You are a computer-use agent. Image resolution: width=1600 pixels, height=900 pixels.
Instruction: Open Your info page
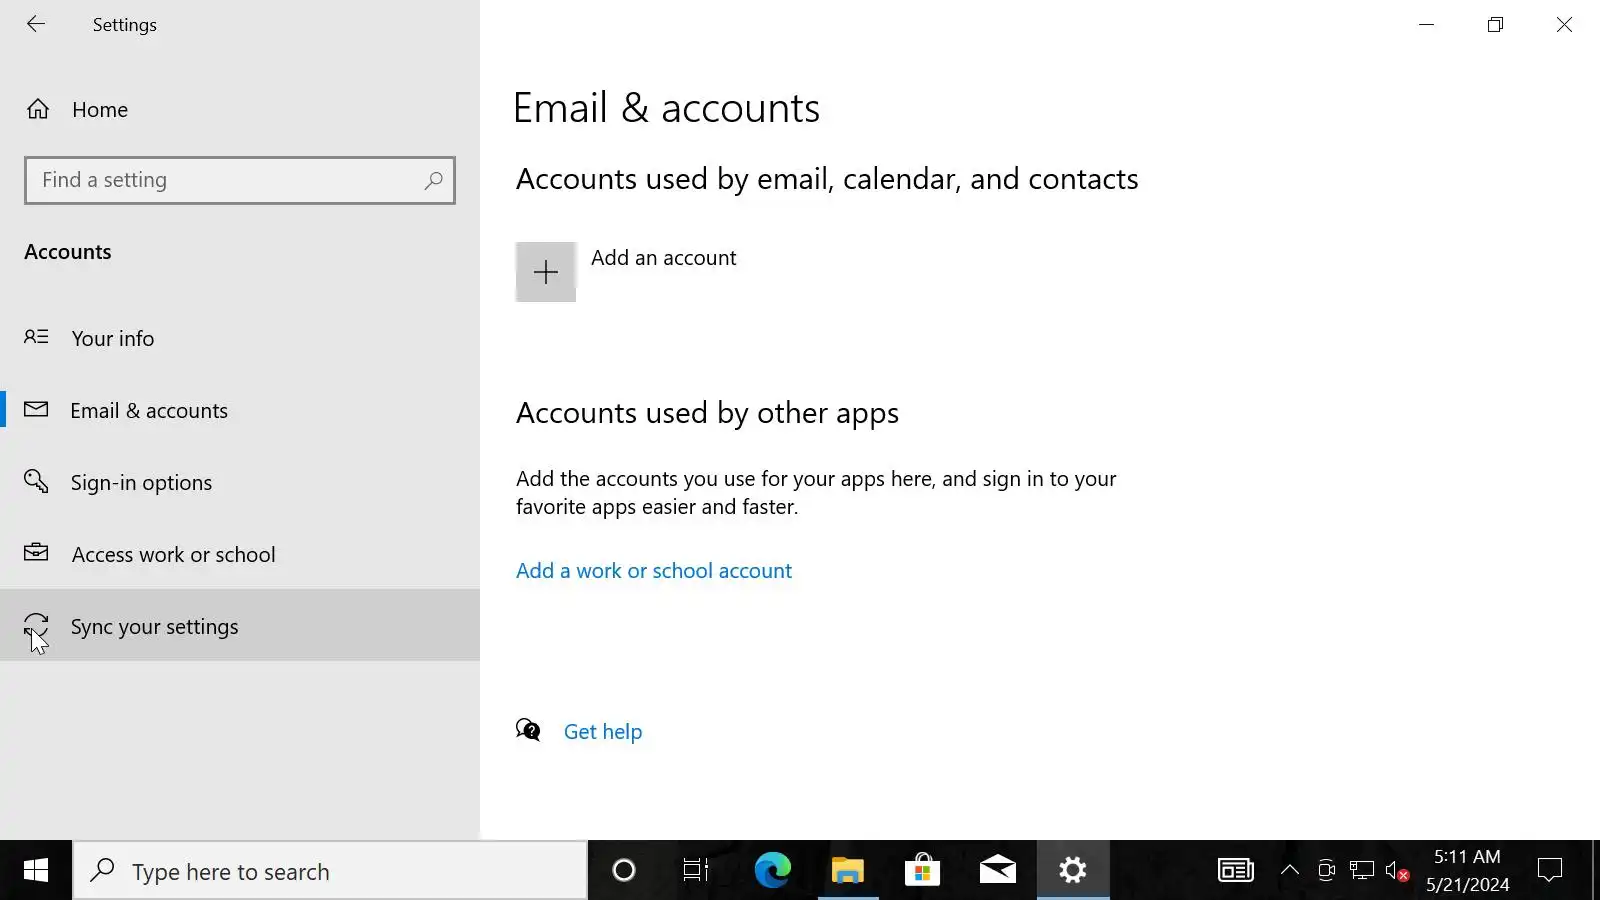pyautogui.click(x=240, y=338)
